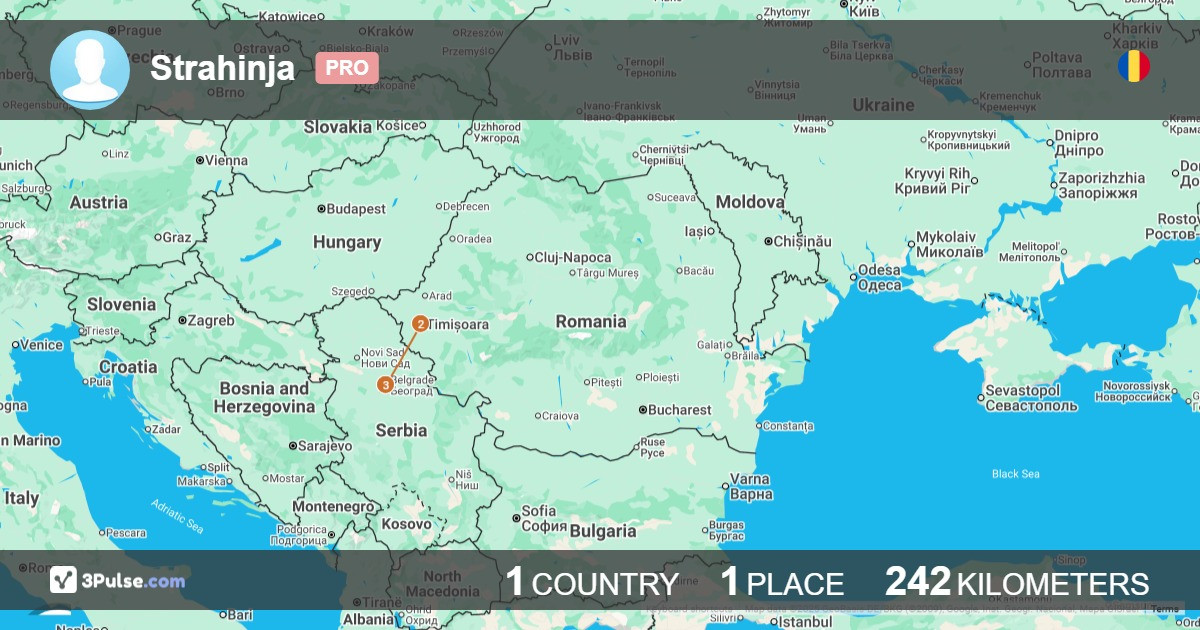The width and height of the screenshot is (1200, 630).
Task: Click the user profile avatar
Action: (x=90, y=69)
